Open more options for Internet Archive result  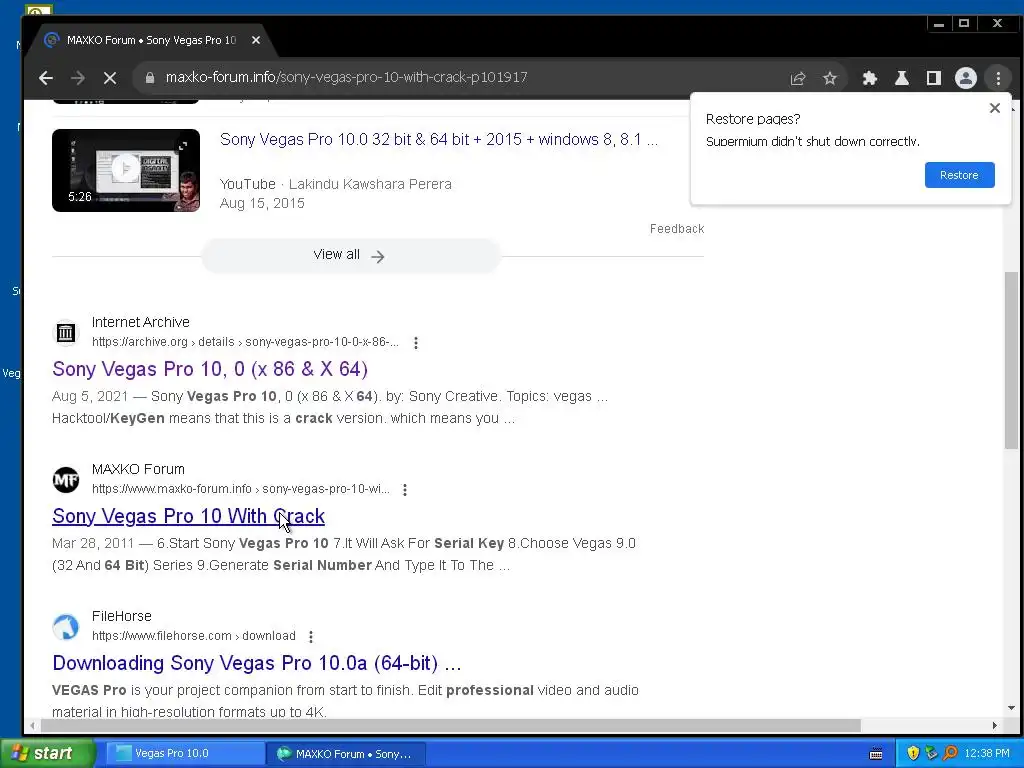coord(416,343)
